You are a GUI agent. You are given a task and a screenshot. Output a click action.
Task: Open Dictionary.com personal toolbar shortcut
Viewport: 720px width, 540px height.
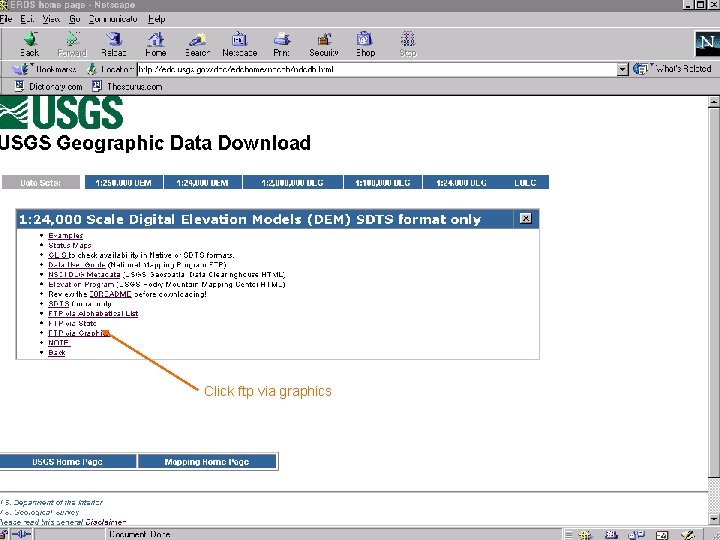(x=49, y=86)
